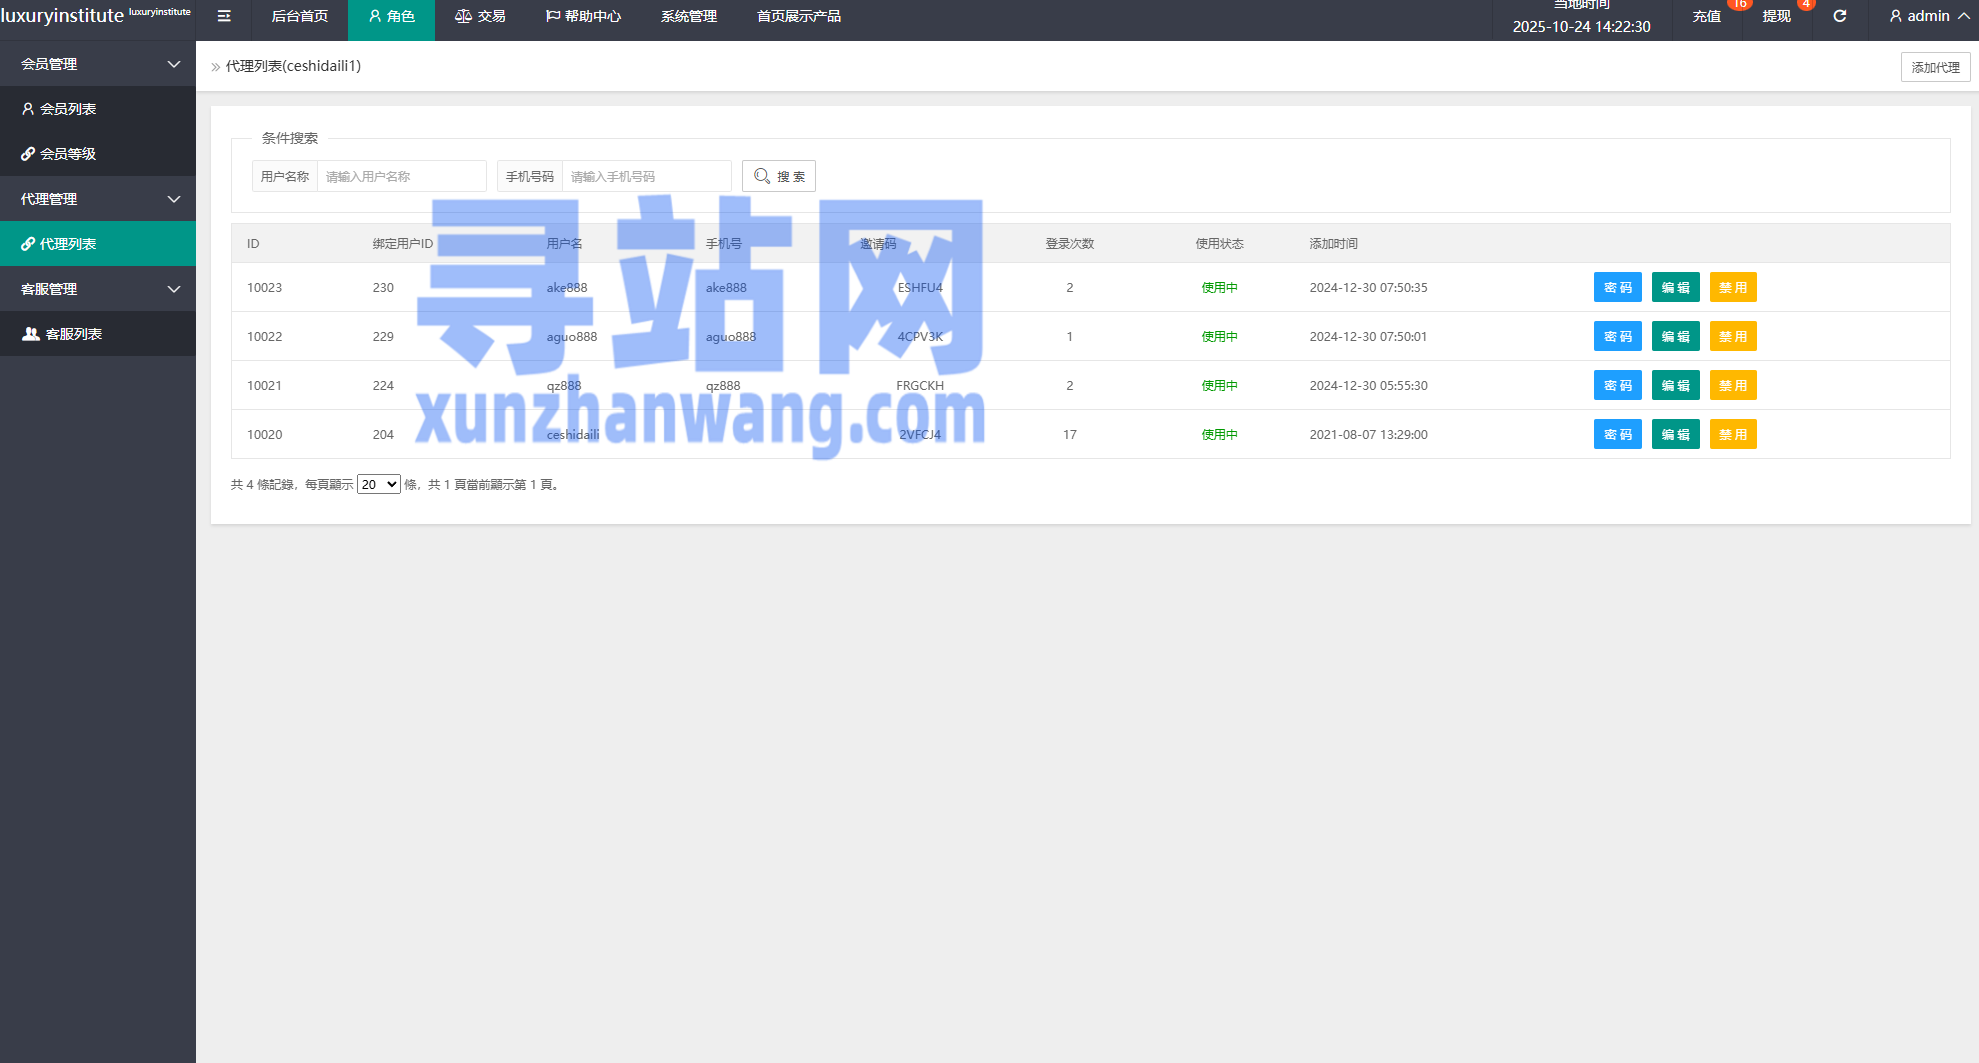The image size is (1979, 1063).
Task: Open 客服列表 in the sidebar
Action: 73,334
